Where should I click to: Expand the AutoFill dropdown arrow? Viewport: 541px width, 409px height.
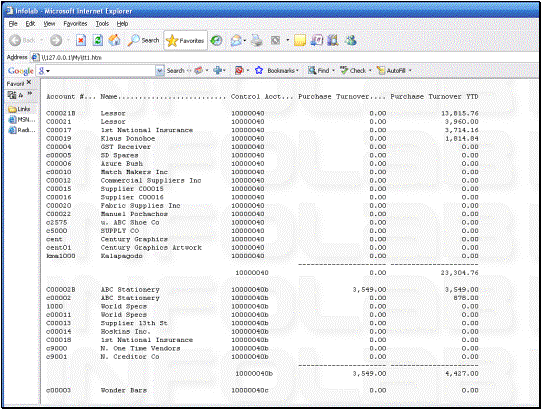[x=410, y=71]
